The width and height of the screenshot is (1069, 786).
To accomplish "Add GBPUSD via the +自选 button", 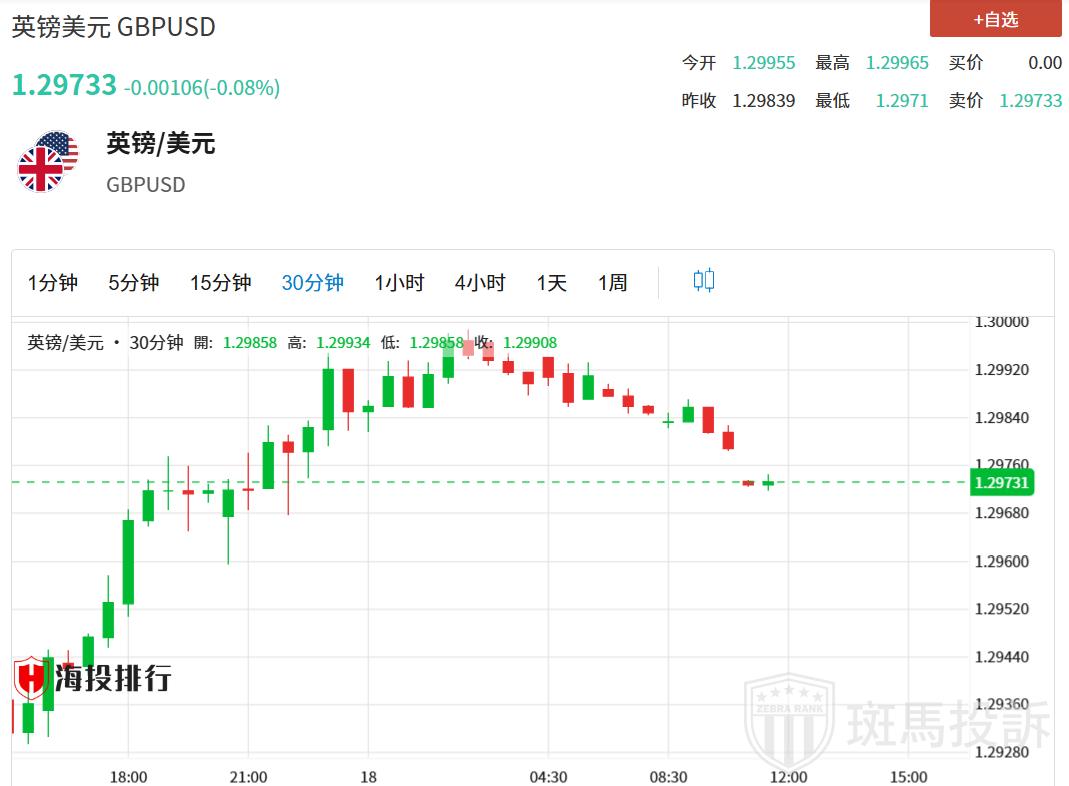I will pos(995,19).
